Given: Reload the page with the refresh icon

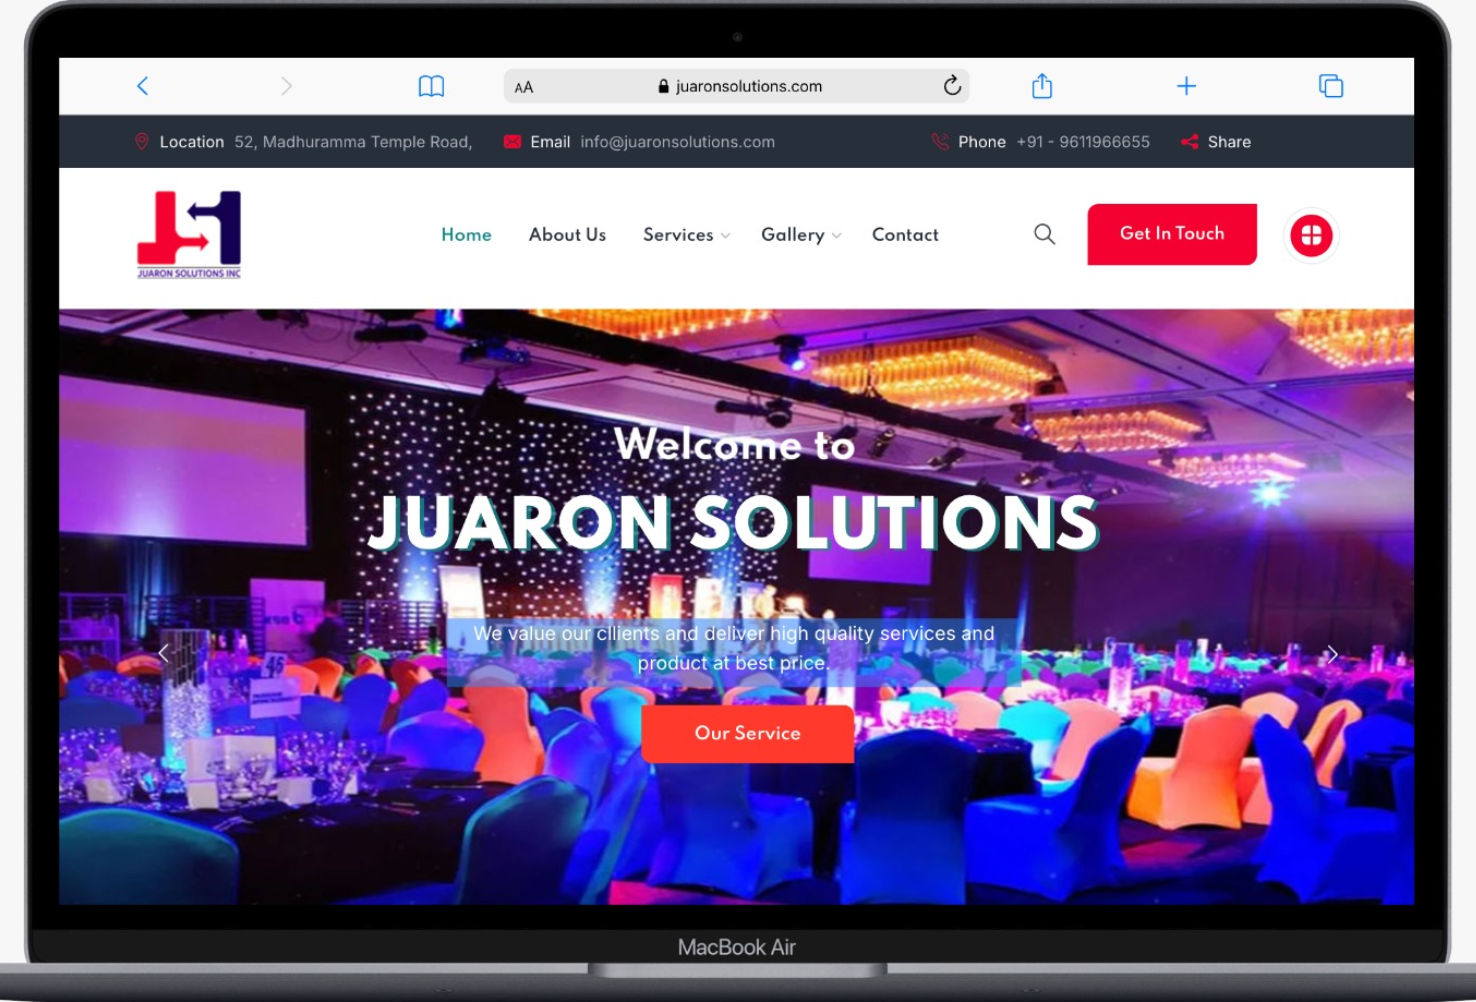Looking at the screenshot, I should tap(952, 85).
